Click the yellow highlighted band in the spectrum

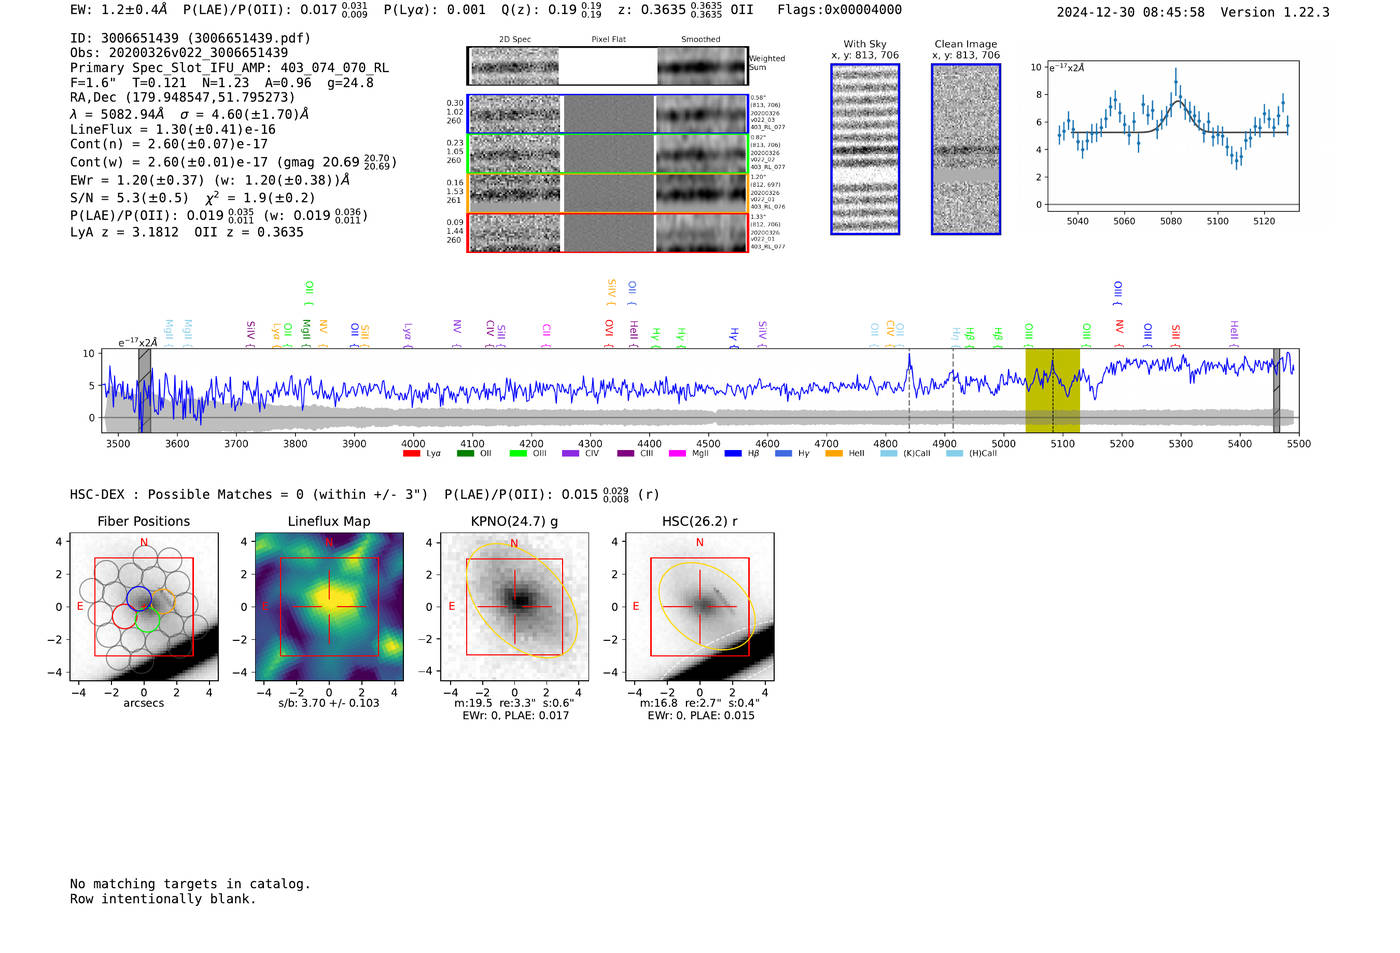1052,391
